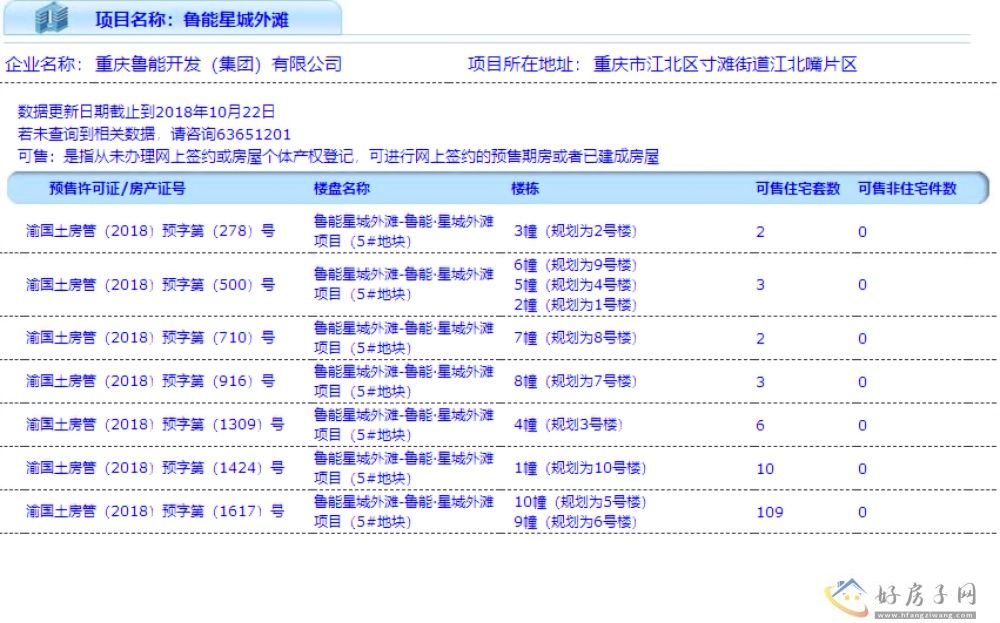
Task: Click the update date line 2018年10月22日
Action: click(x=146, y=112)
